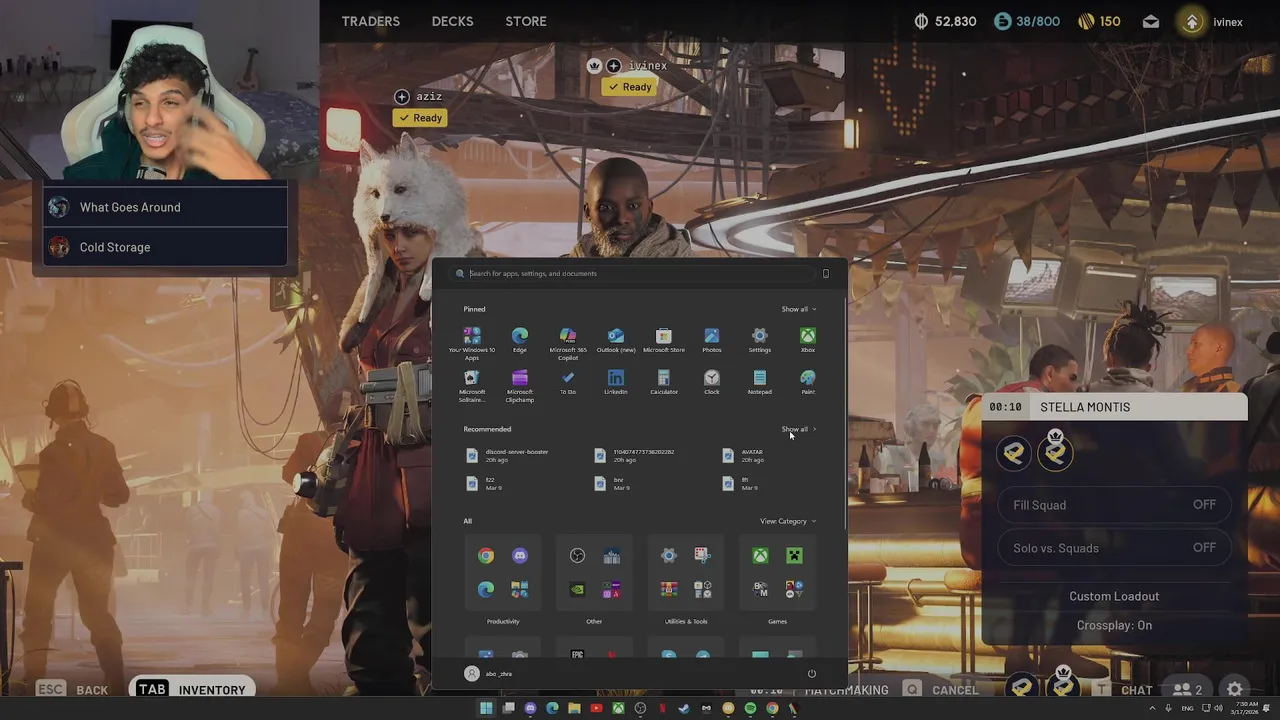The image size is (1280, 720).
Task: Open Your Windows 10 Apps pinned tile
Action: point(472,343)
